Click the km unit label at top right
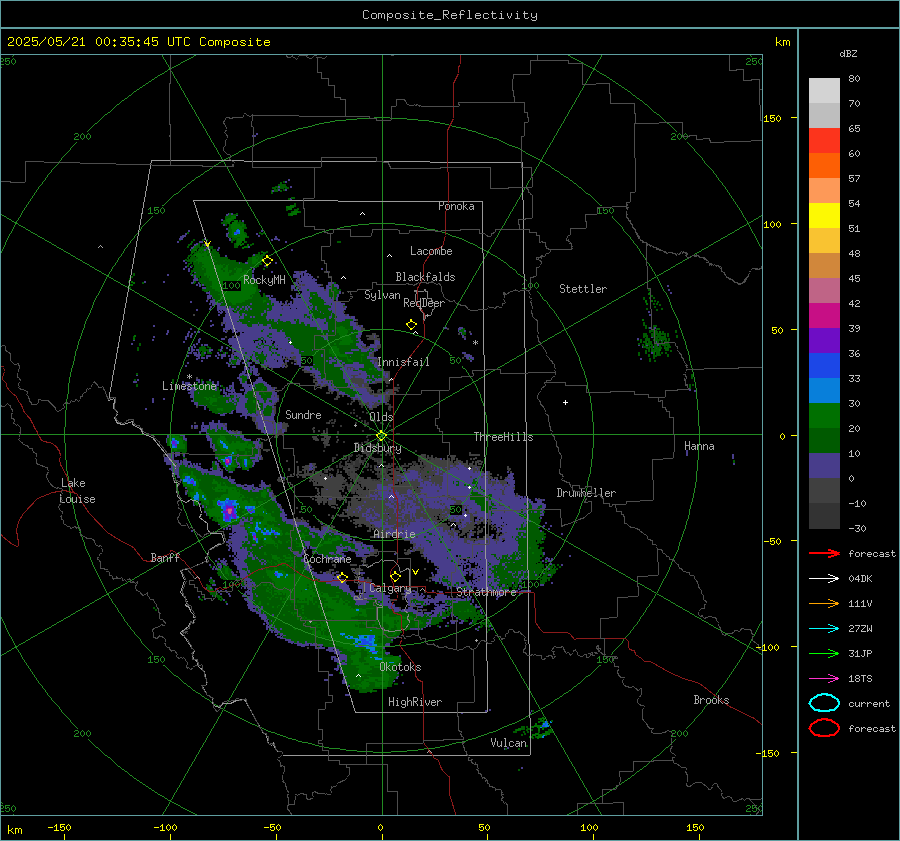Viewport: 900px width, 841px height. 782,42
